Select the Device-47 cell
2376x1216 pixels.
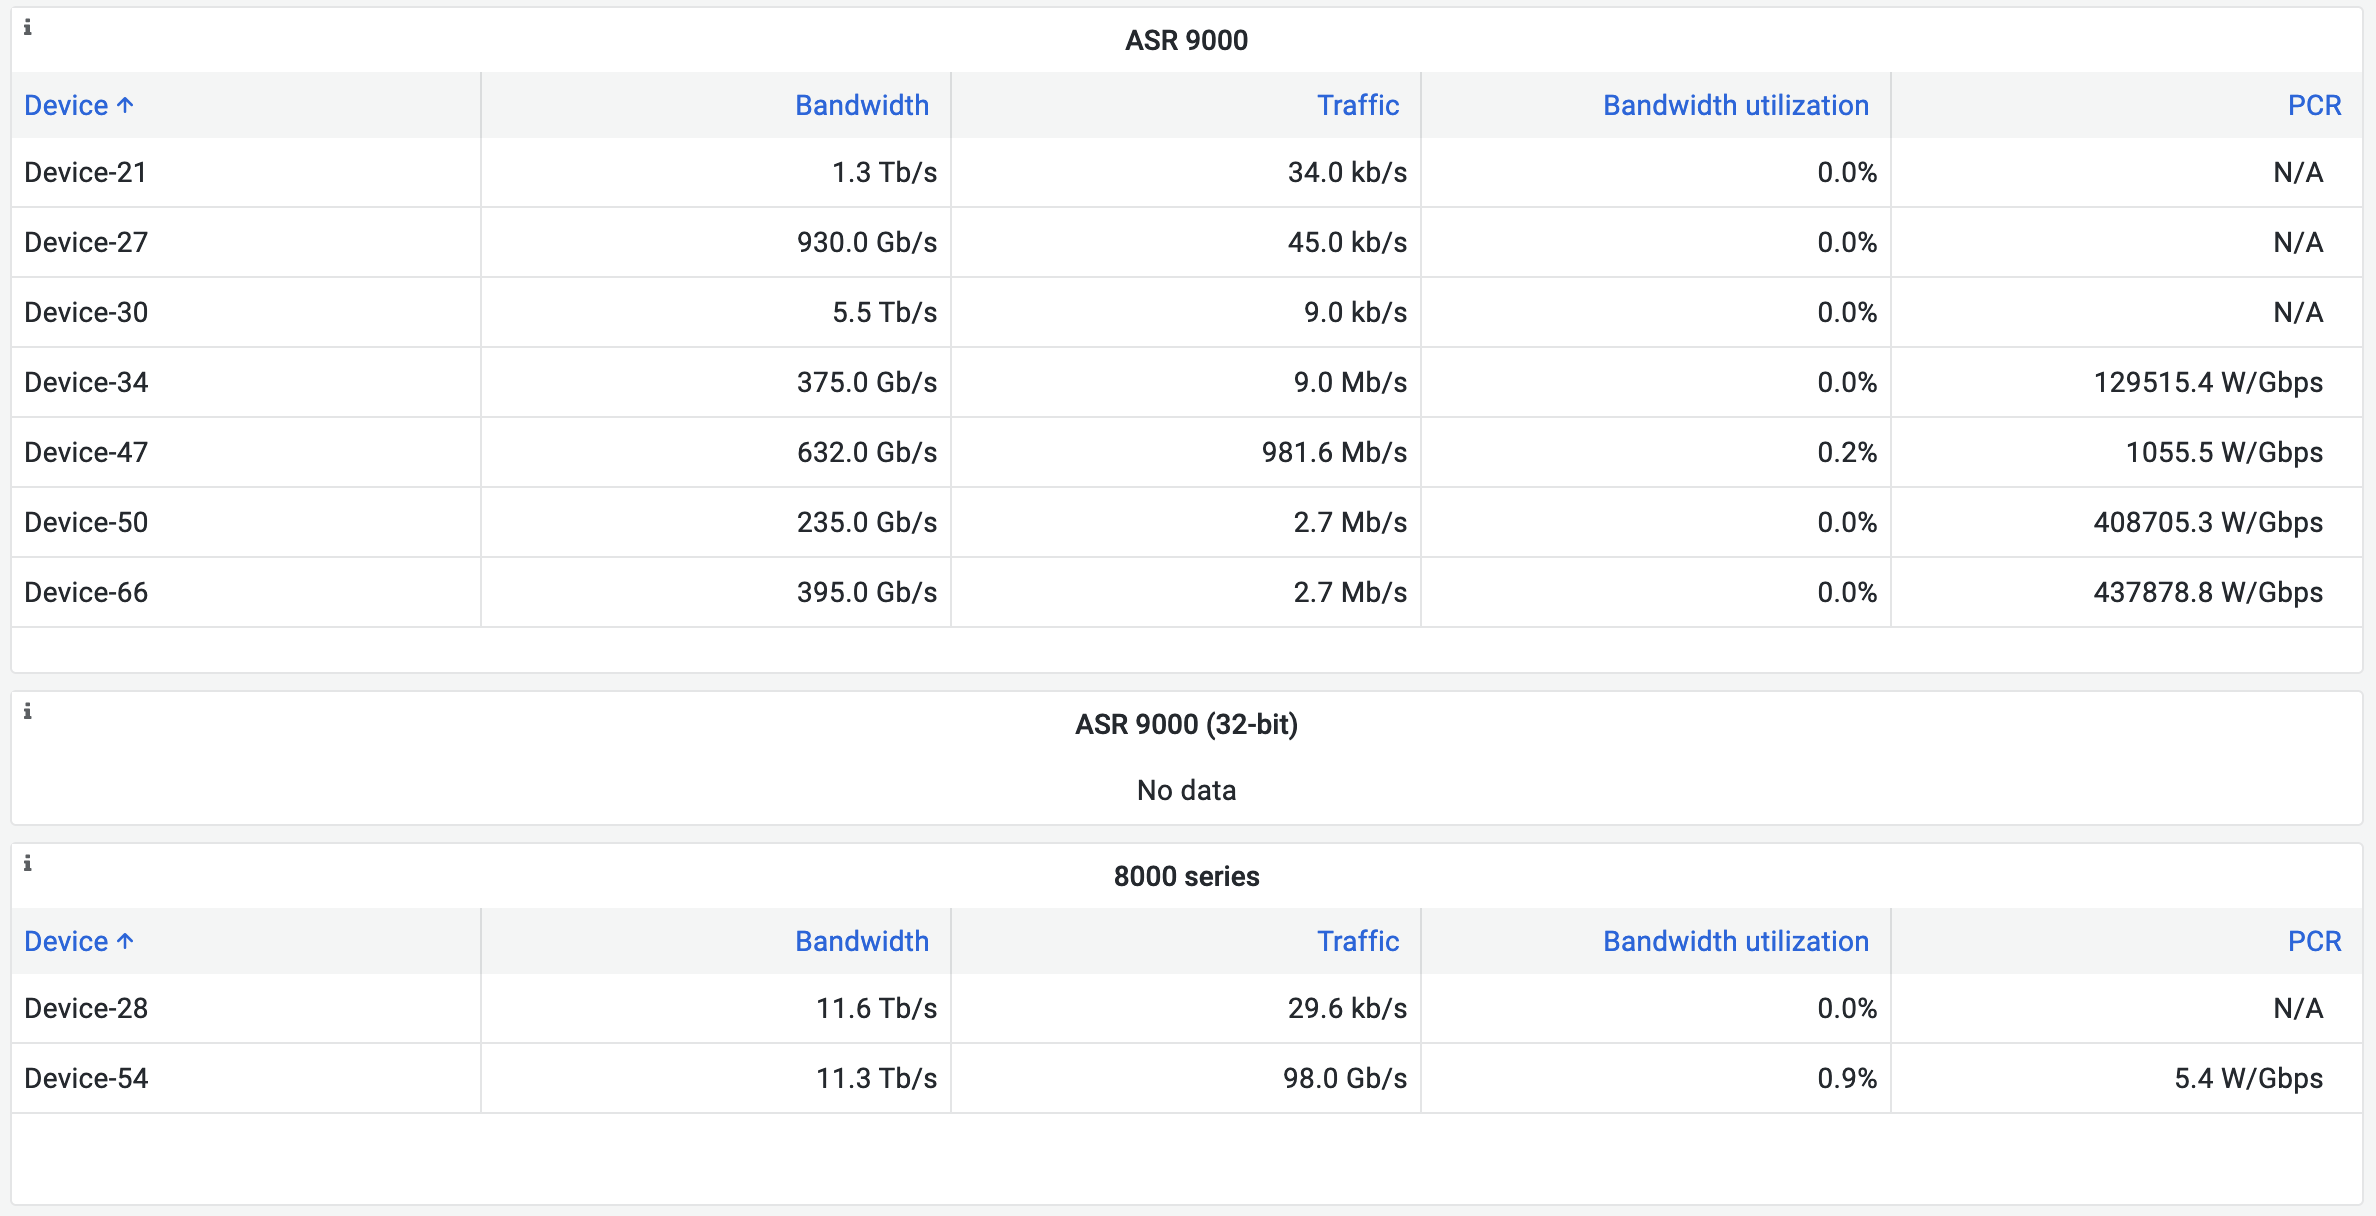(x=86, y=452)
